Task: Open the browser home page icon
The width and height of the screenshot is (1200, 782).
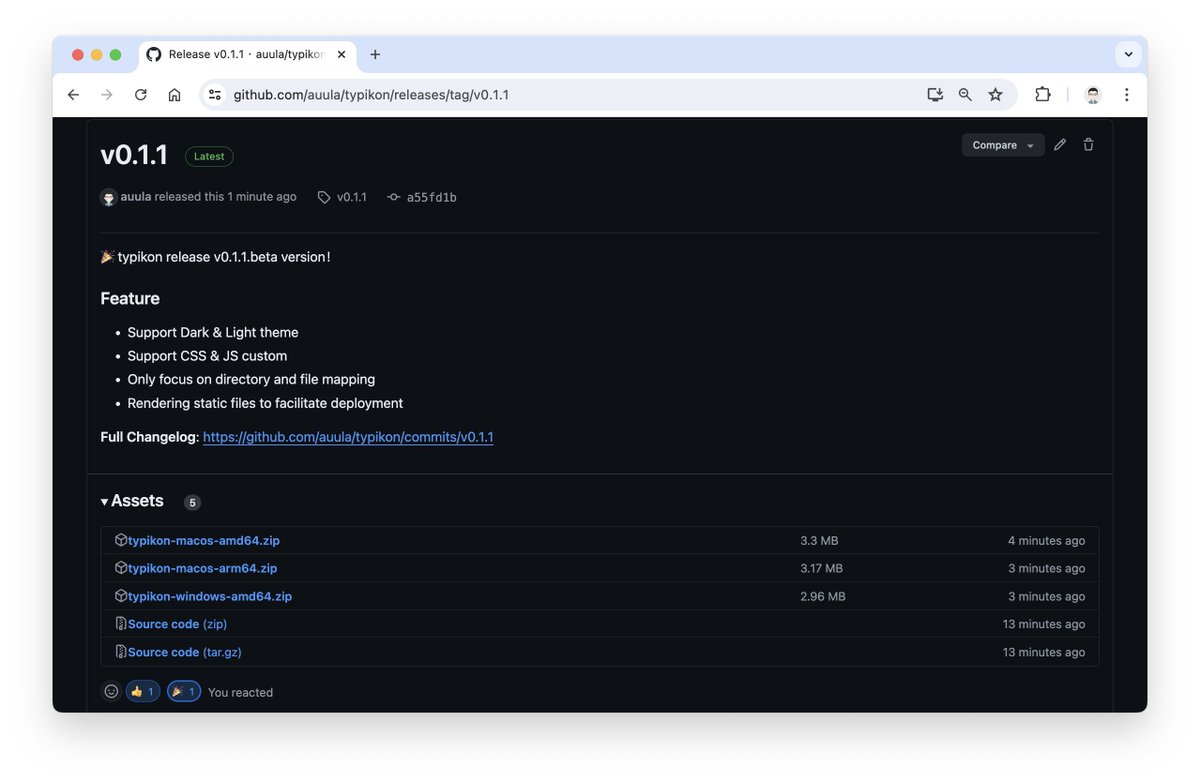Action: point(174,95)
